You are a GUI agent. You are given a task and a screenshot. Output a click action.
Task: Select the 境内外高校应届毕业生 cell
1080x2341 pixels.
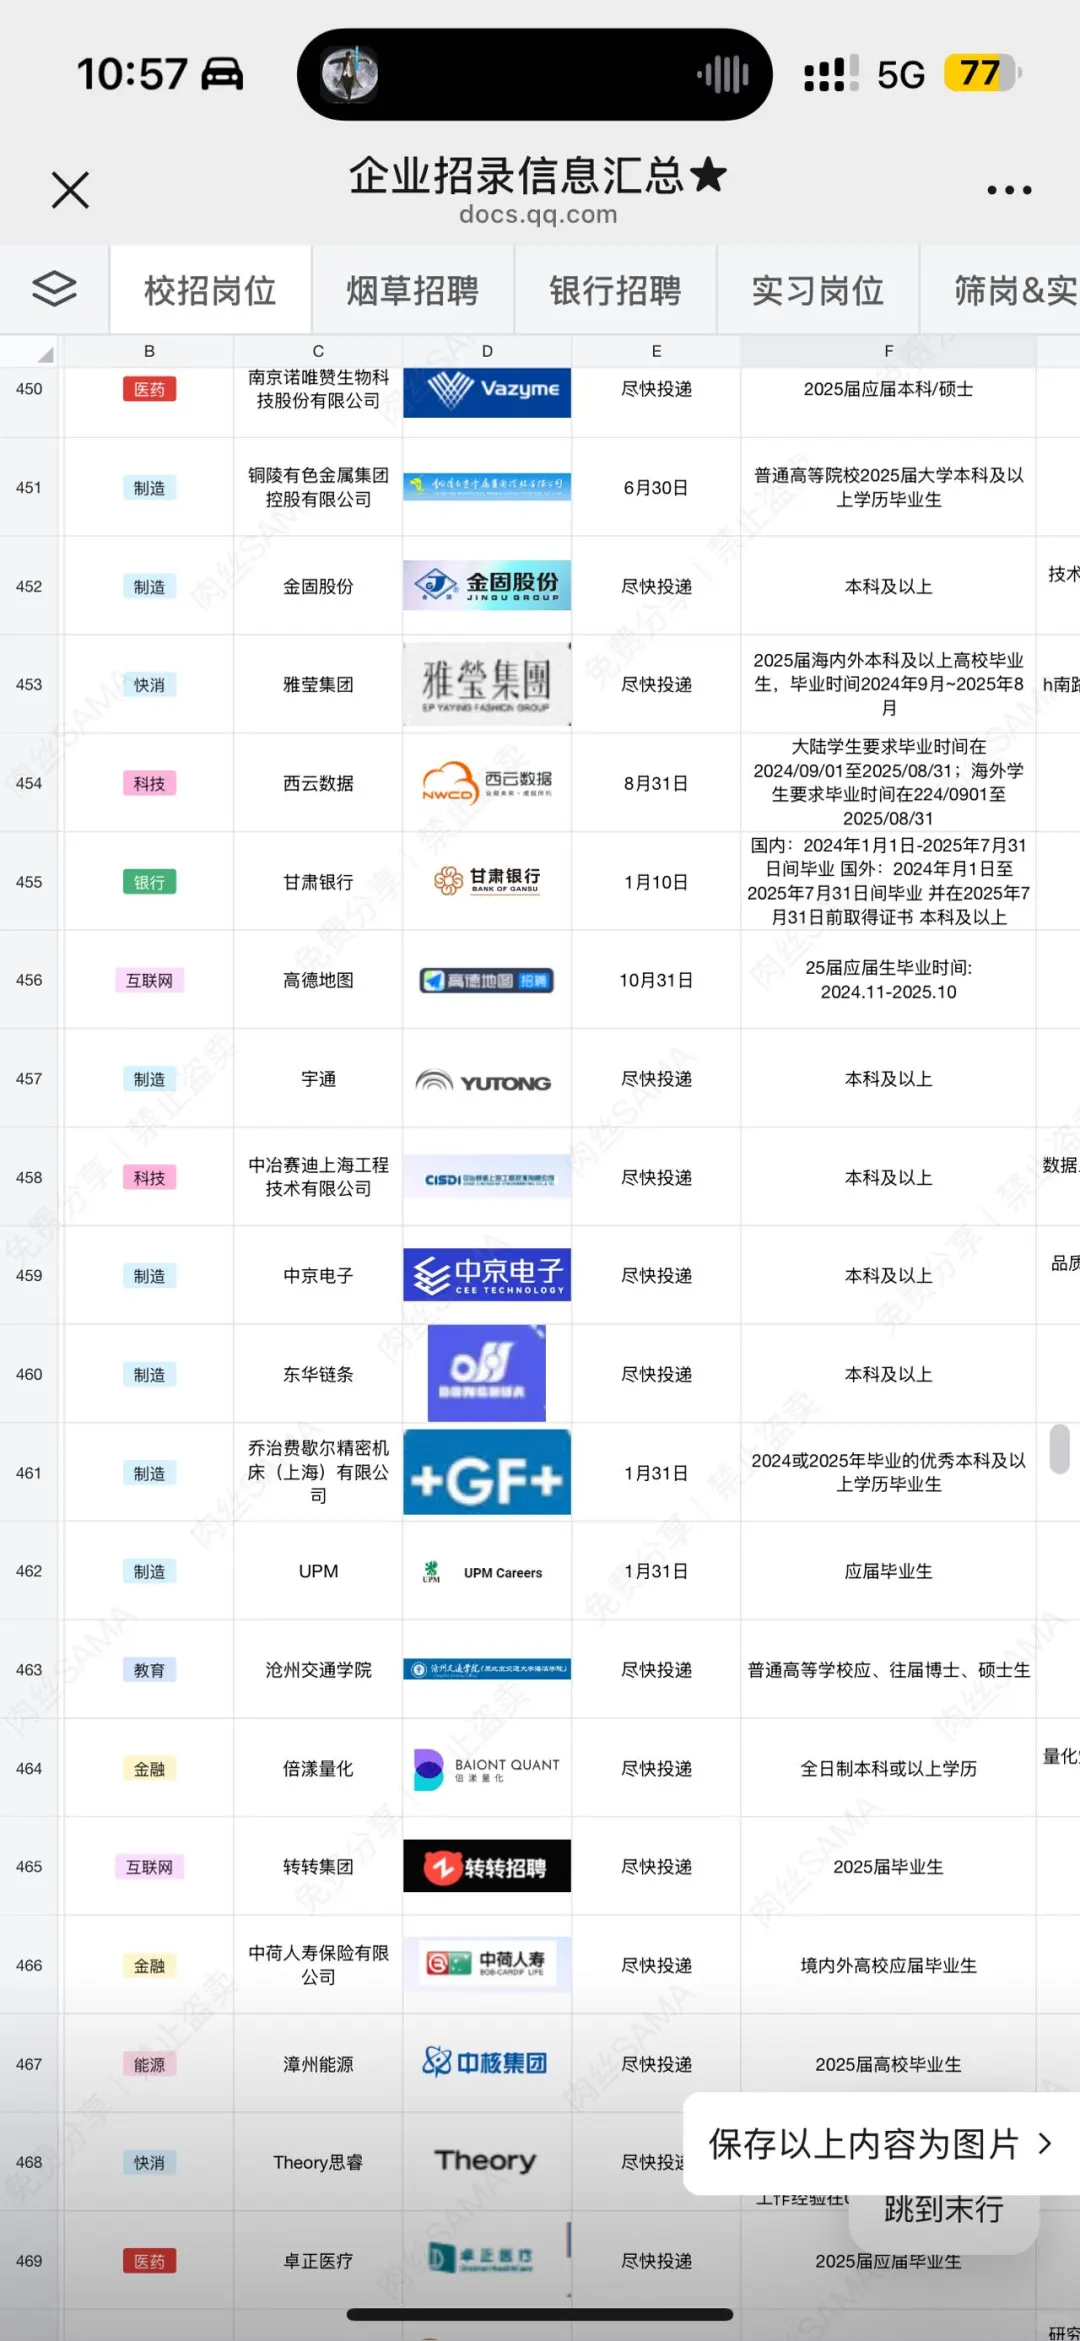click(888, 1965)
